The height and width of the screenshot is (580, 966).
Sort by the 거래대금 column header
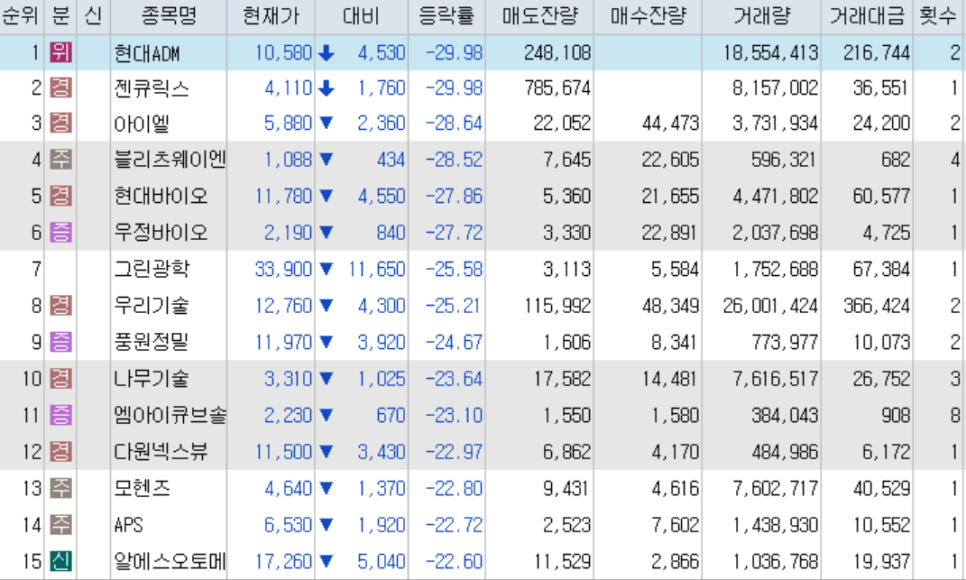point(867,16)
